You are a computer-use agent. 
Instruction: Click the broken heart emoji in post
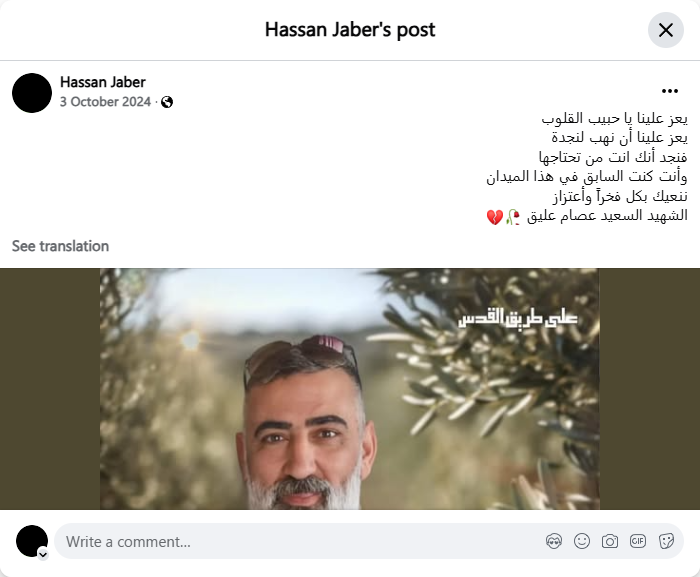click(495, 217)
